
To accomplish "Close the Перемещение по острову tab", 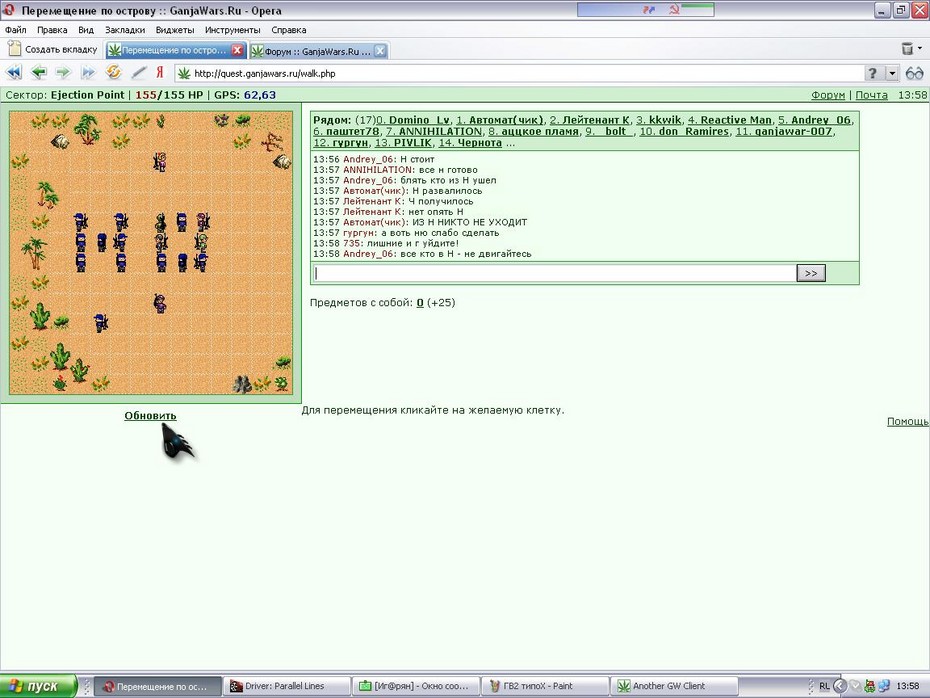I will point(237,50).
